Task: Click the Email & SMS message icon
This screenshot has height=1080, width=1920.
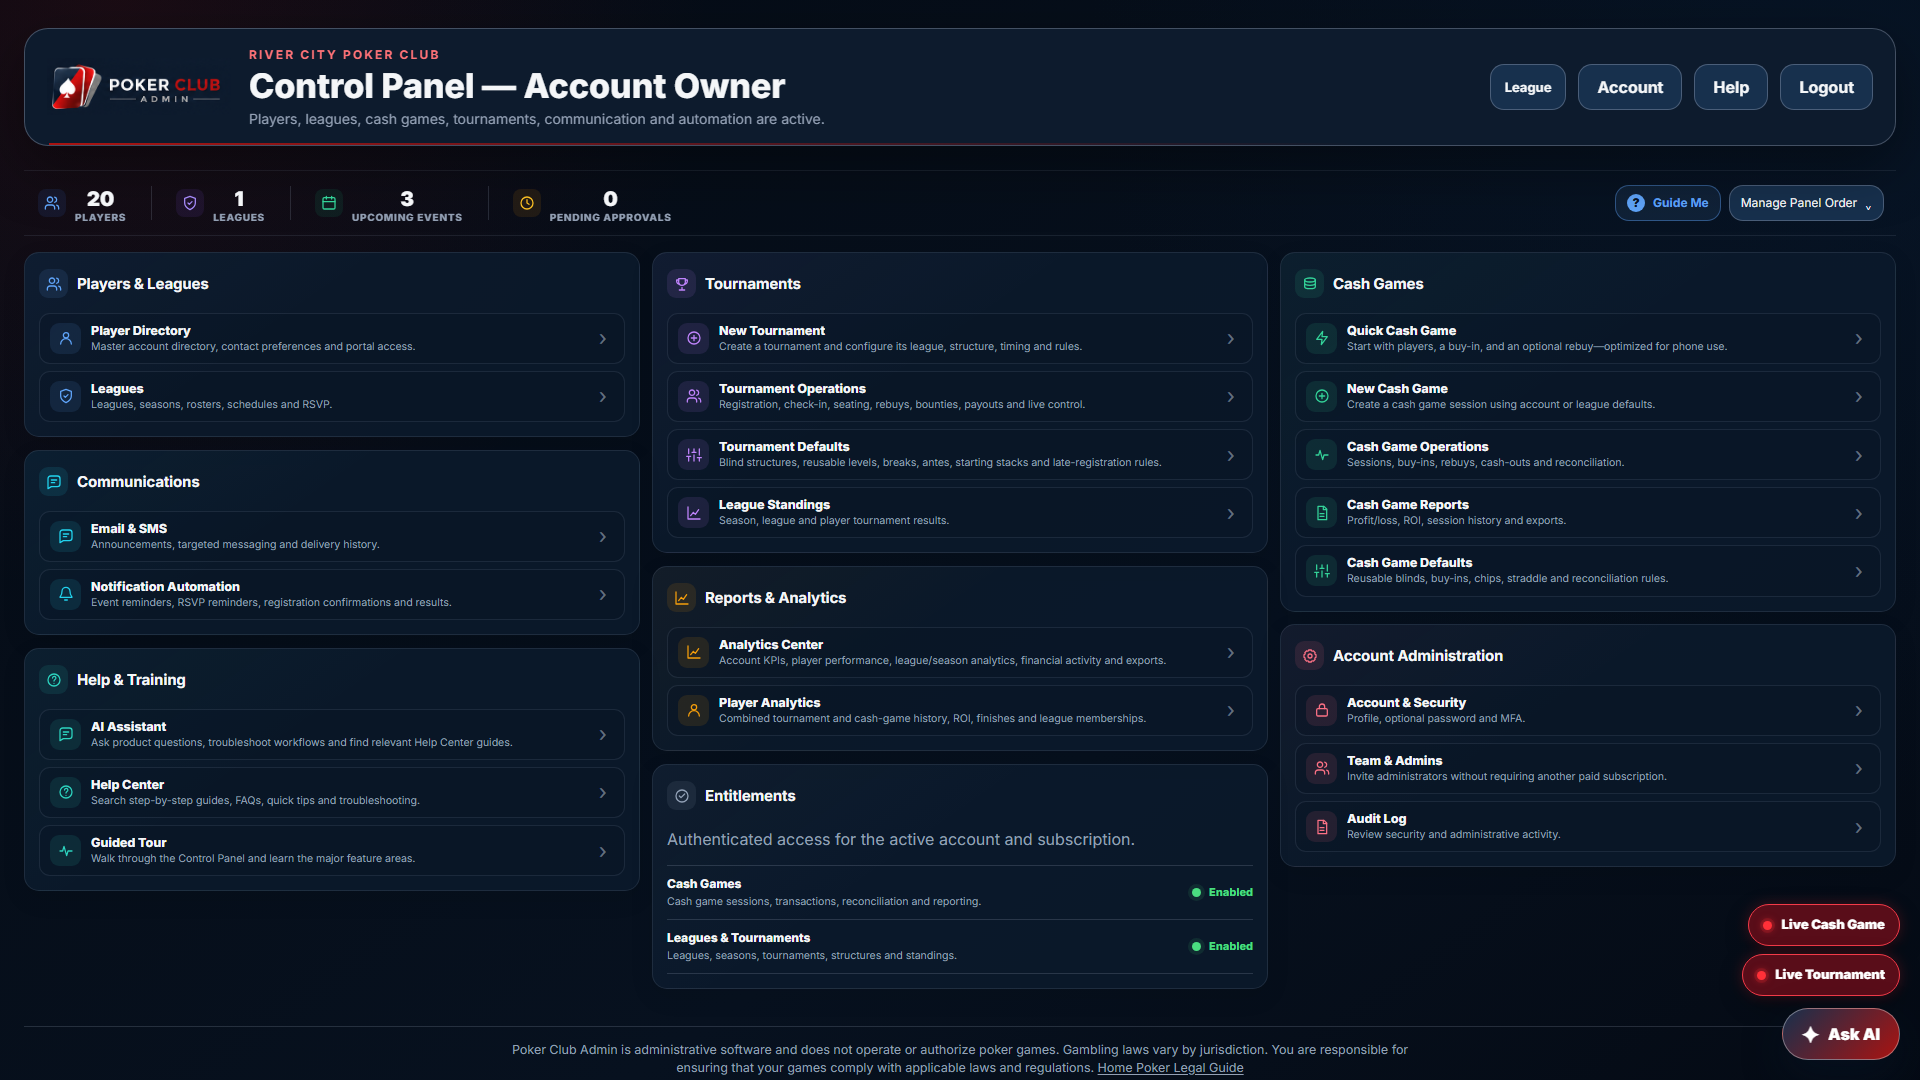Action: coord(66,537)
